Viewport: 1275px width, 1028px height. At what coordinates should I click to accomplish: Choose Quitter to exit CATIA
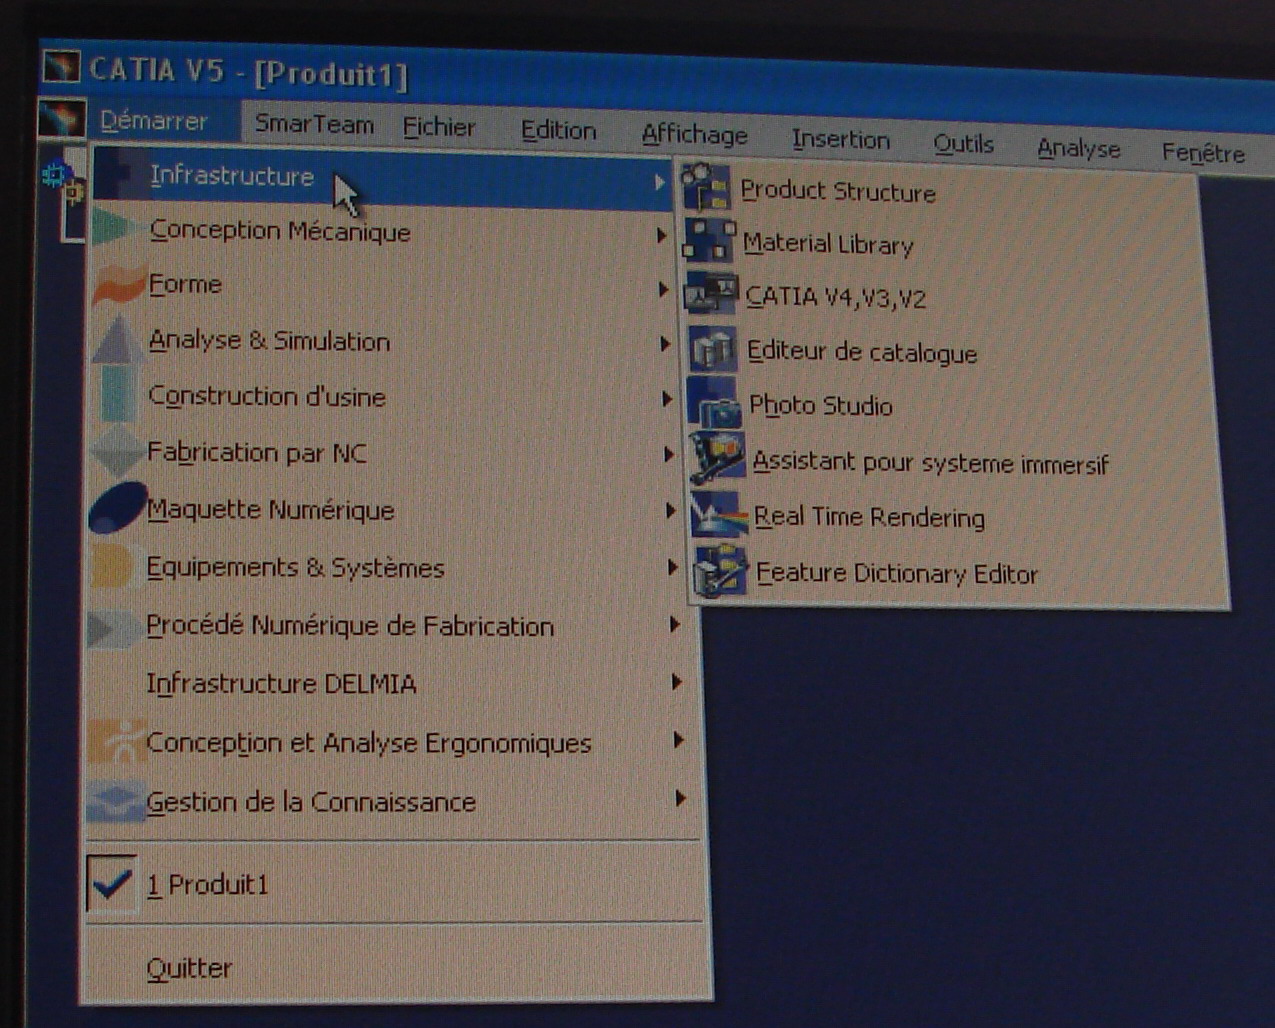click(x=189, y=968)
